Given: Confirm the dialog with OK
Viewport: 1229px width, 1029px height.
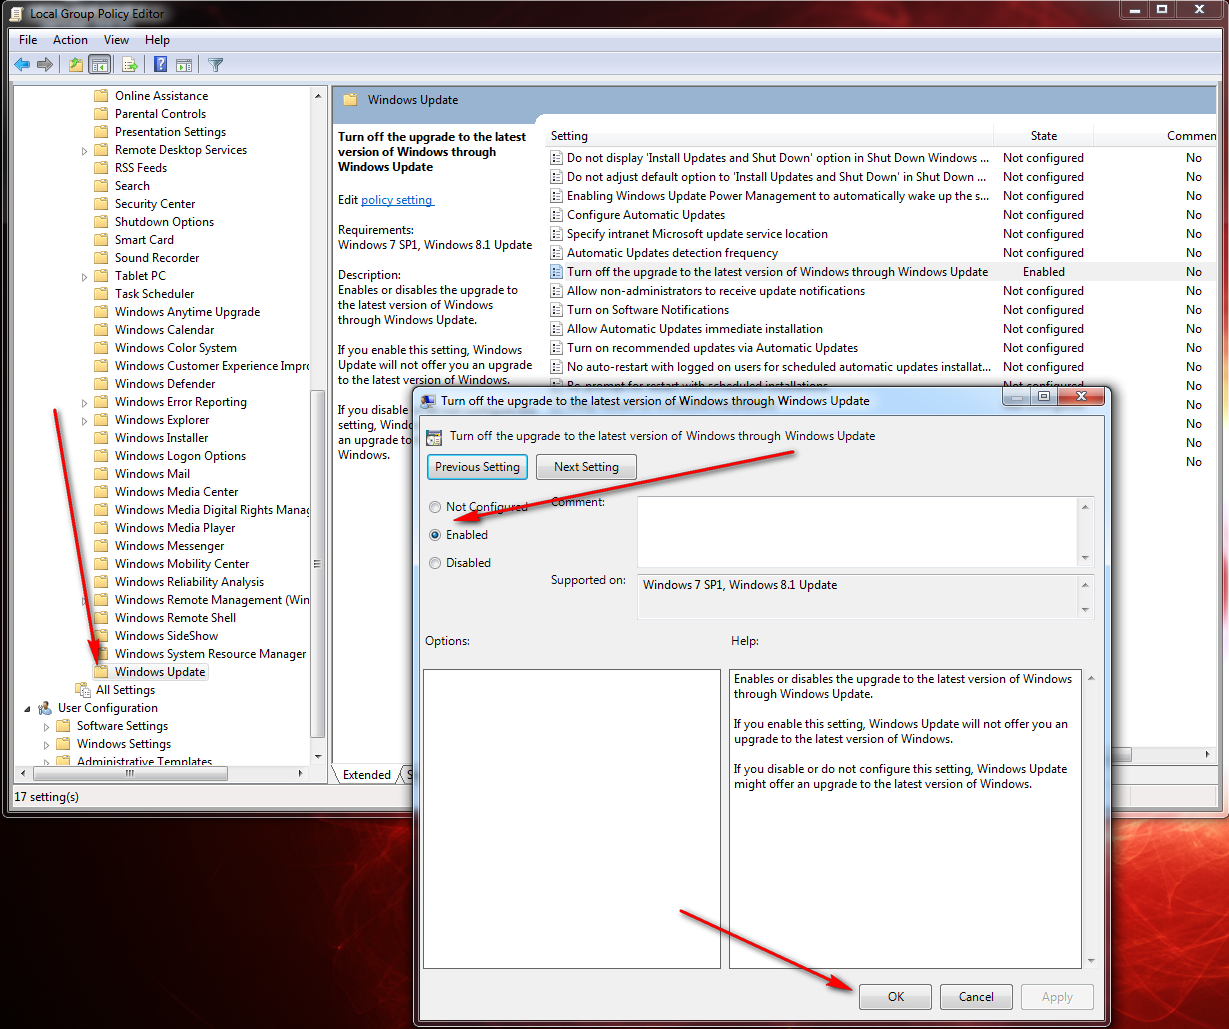Looking at the screenshot, I should point(895,997).
